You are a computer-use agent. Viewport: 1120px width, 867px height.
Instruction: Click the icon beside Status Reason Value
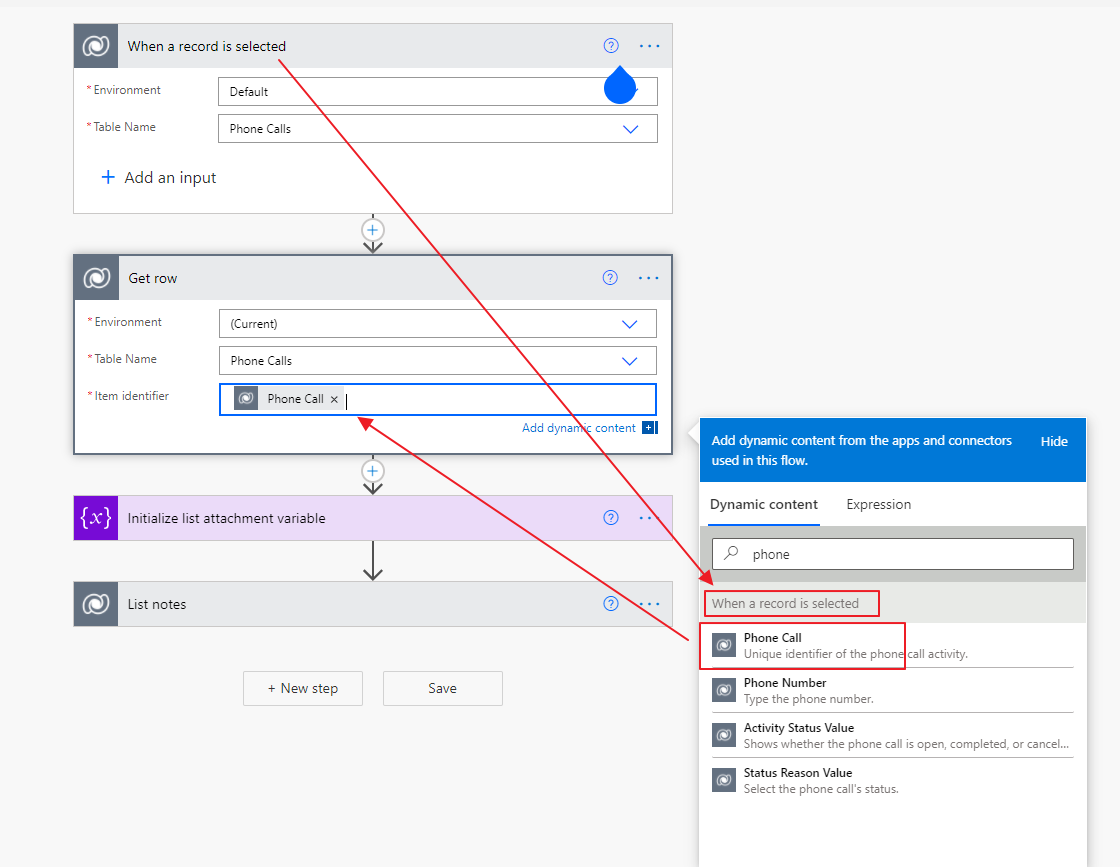724,780
